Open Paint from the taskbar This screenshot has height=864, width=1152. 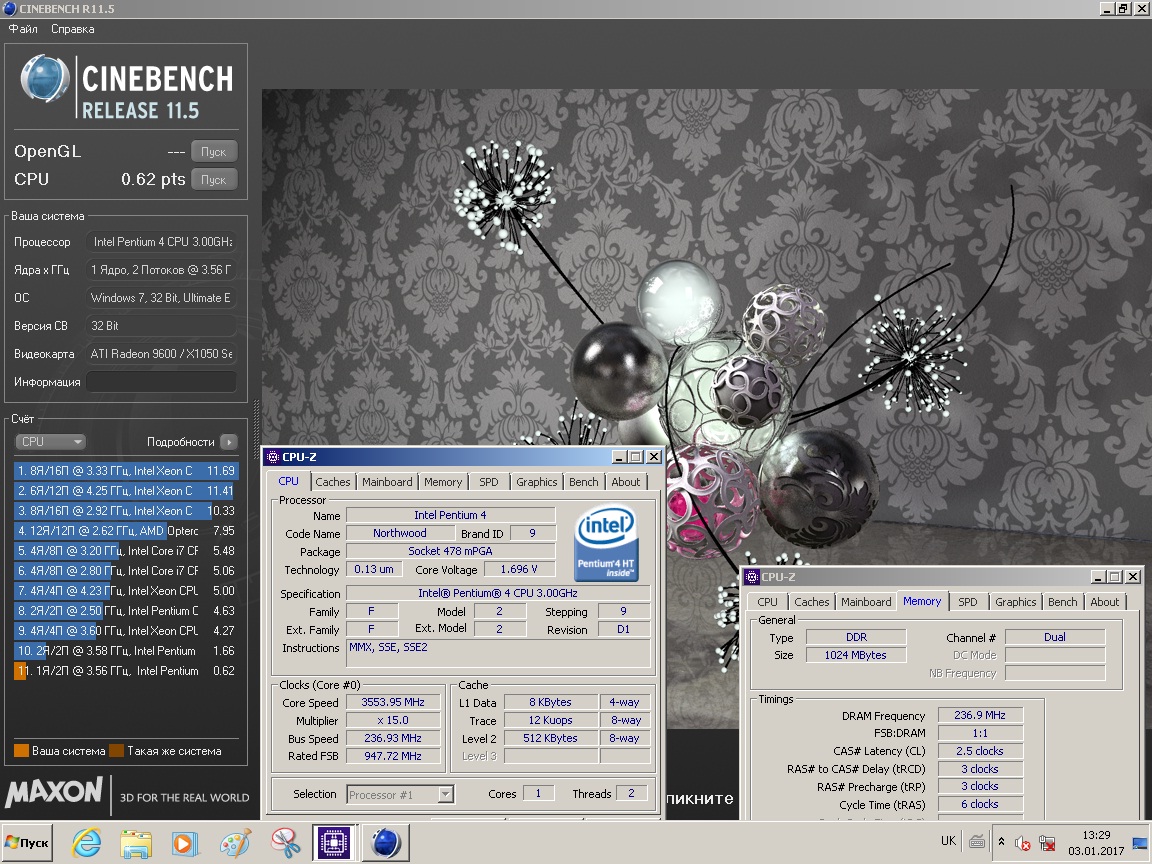(x=236, y=843)
